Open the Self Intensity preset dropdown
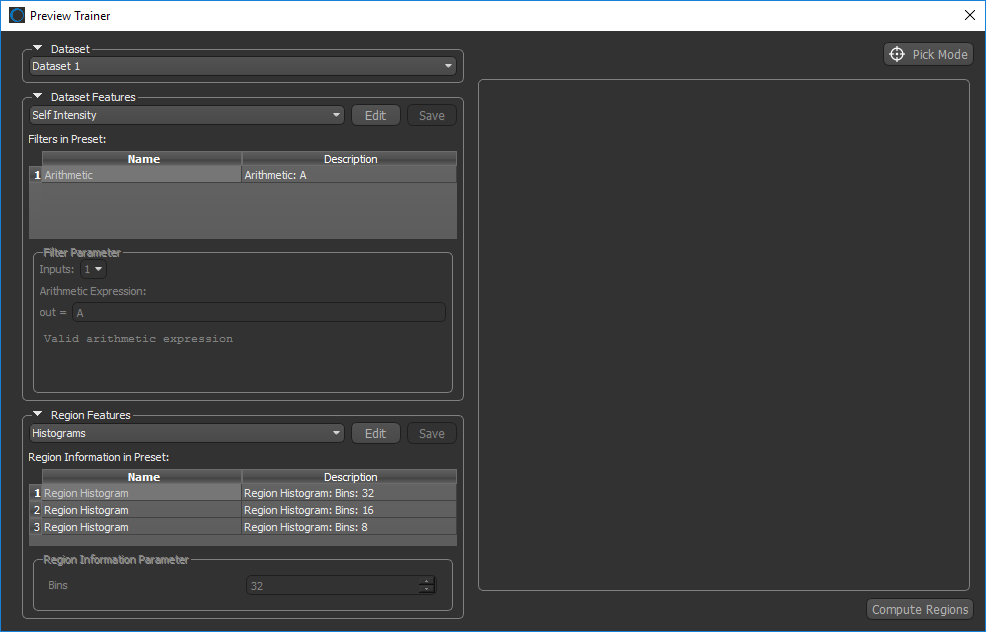The height and width of the screenshot is (632, 986). (x=187, y=115)
